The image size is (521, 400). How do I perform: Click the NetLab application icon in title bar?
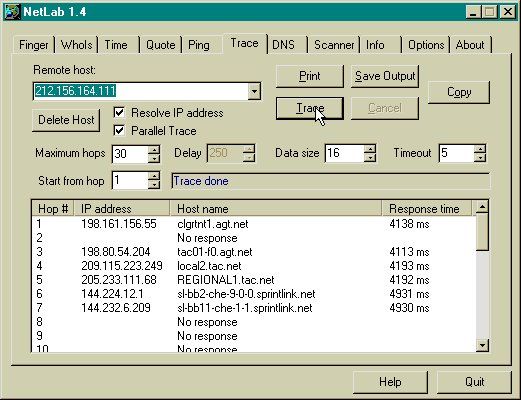coord(12,12)
